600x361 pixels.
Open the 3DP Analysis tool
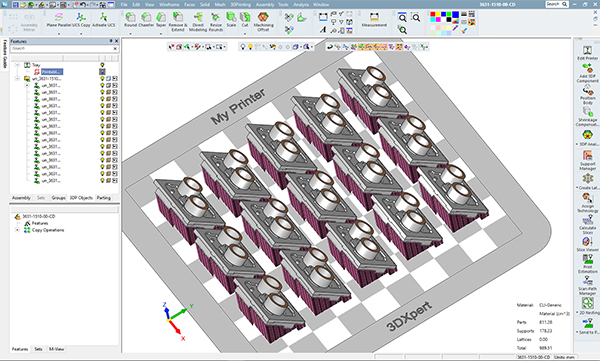tap(587, 138)
